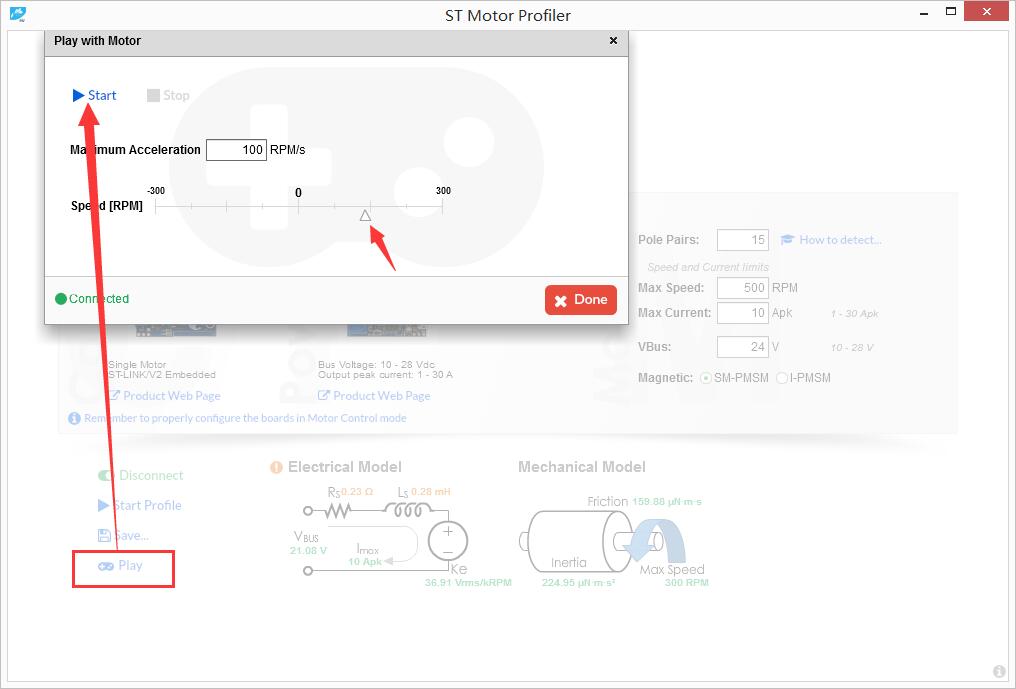Viewport: 1016px width, 689px height.
Task: Click the Done button
Action: [581, 300]
